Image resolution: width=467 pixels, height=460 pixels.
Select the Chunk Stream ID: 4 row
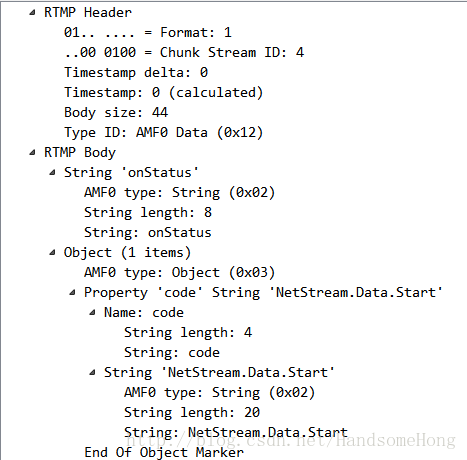(x=184, y=53)
